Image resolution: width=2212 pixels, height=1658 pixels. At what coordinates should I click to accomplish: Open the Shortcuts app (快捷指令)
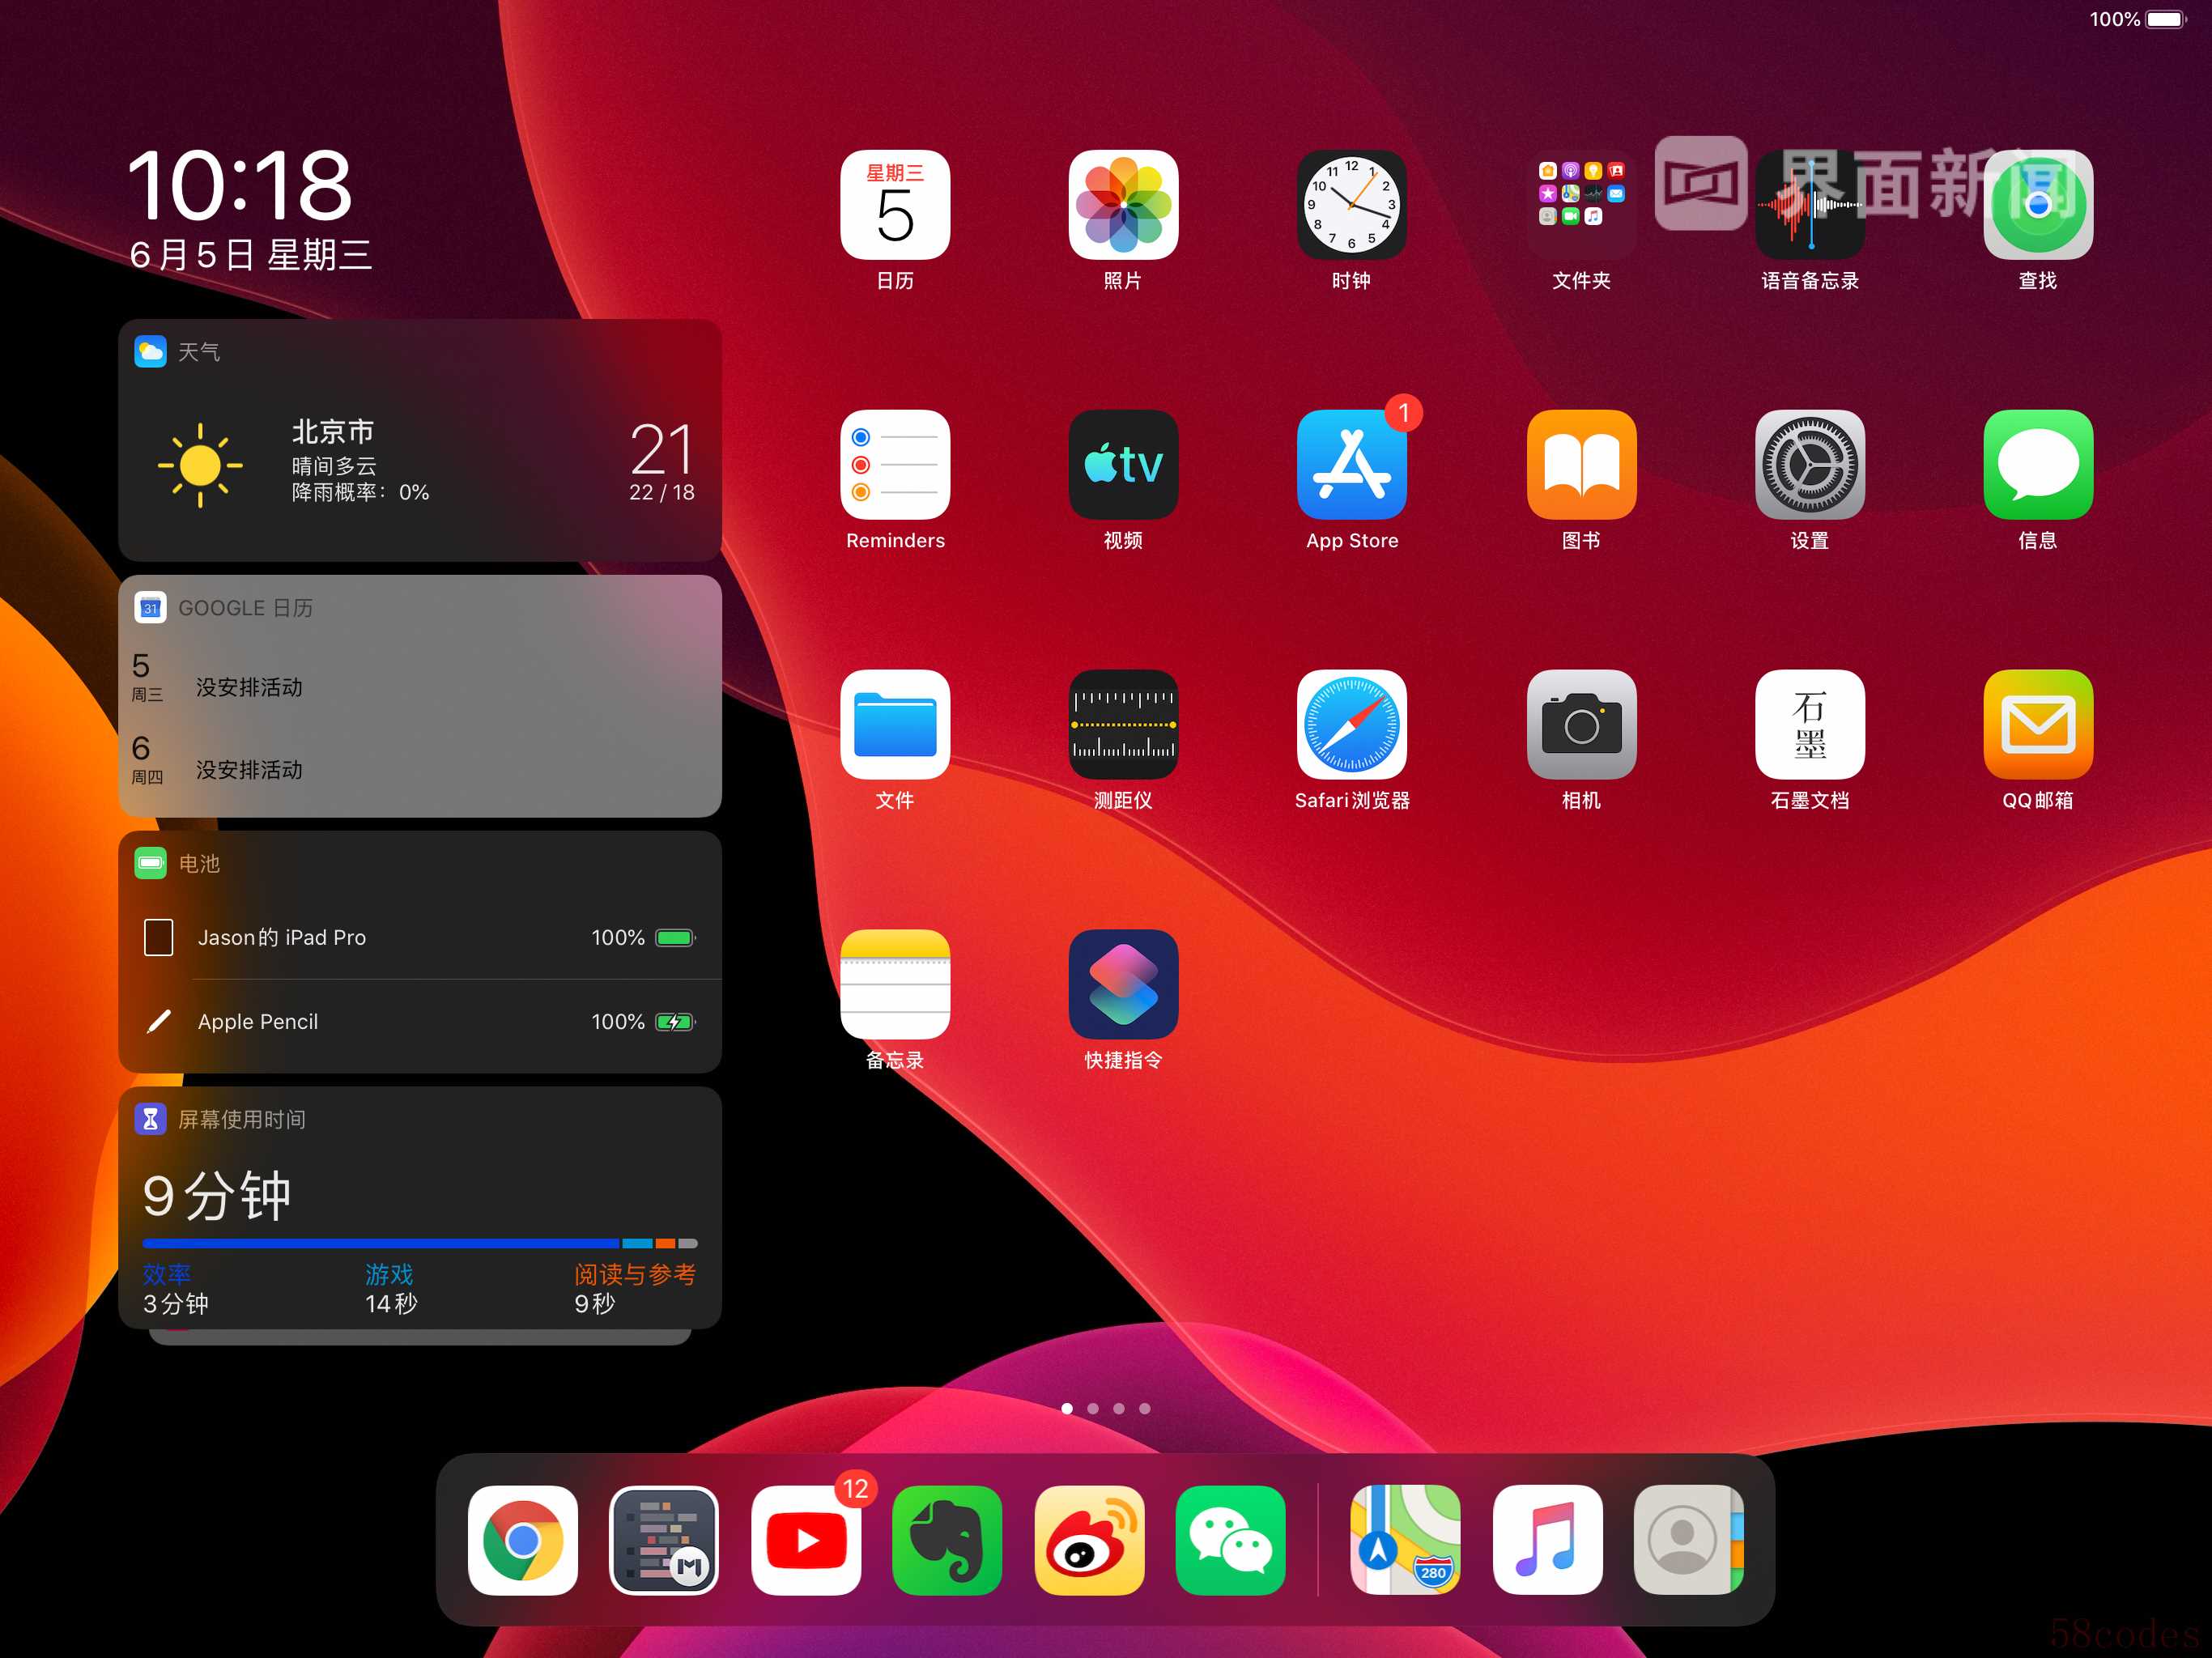click(1123, 985)
